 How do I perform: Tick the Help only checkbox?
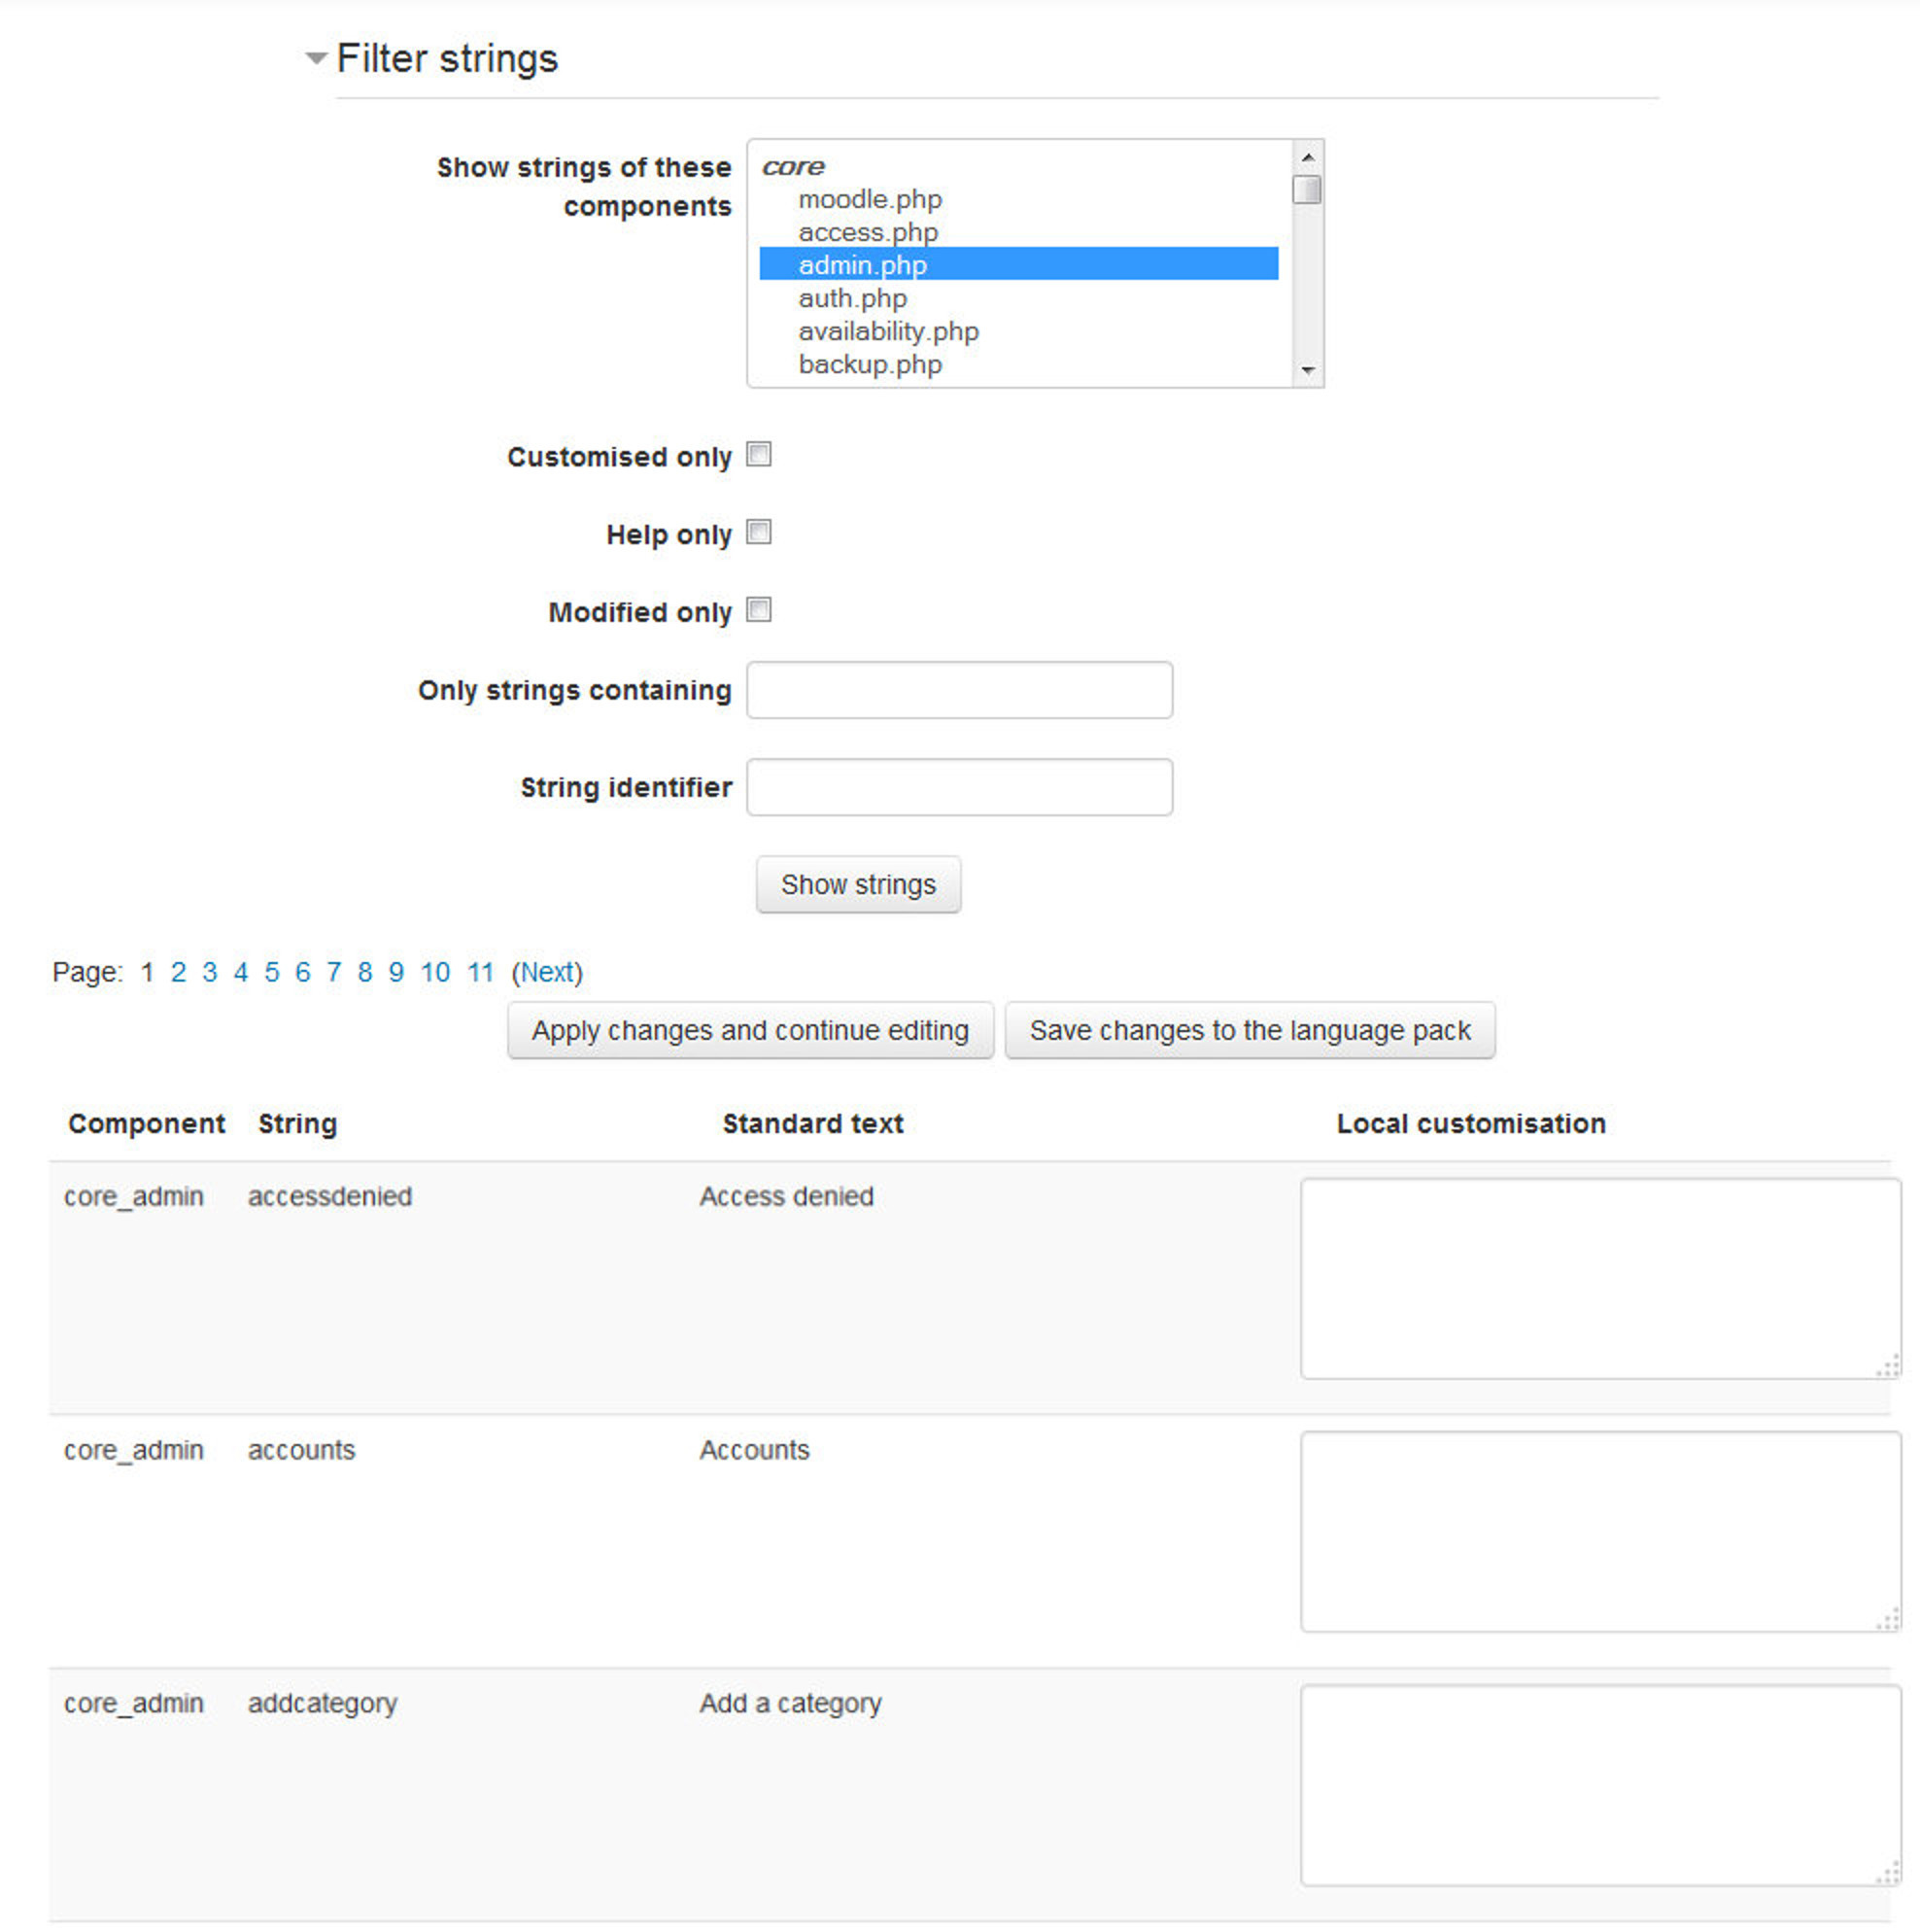[759, 533]
